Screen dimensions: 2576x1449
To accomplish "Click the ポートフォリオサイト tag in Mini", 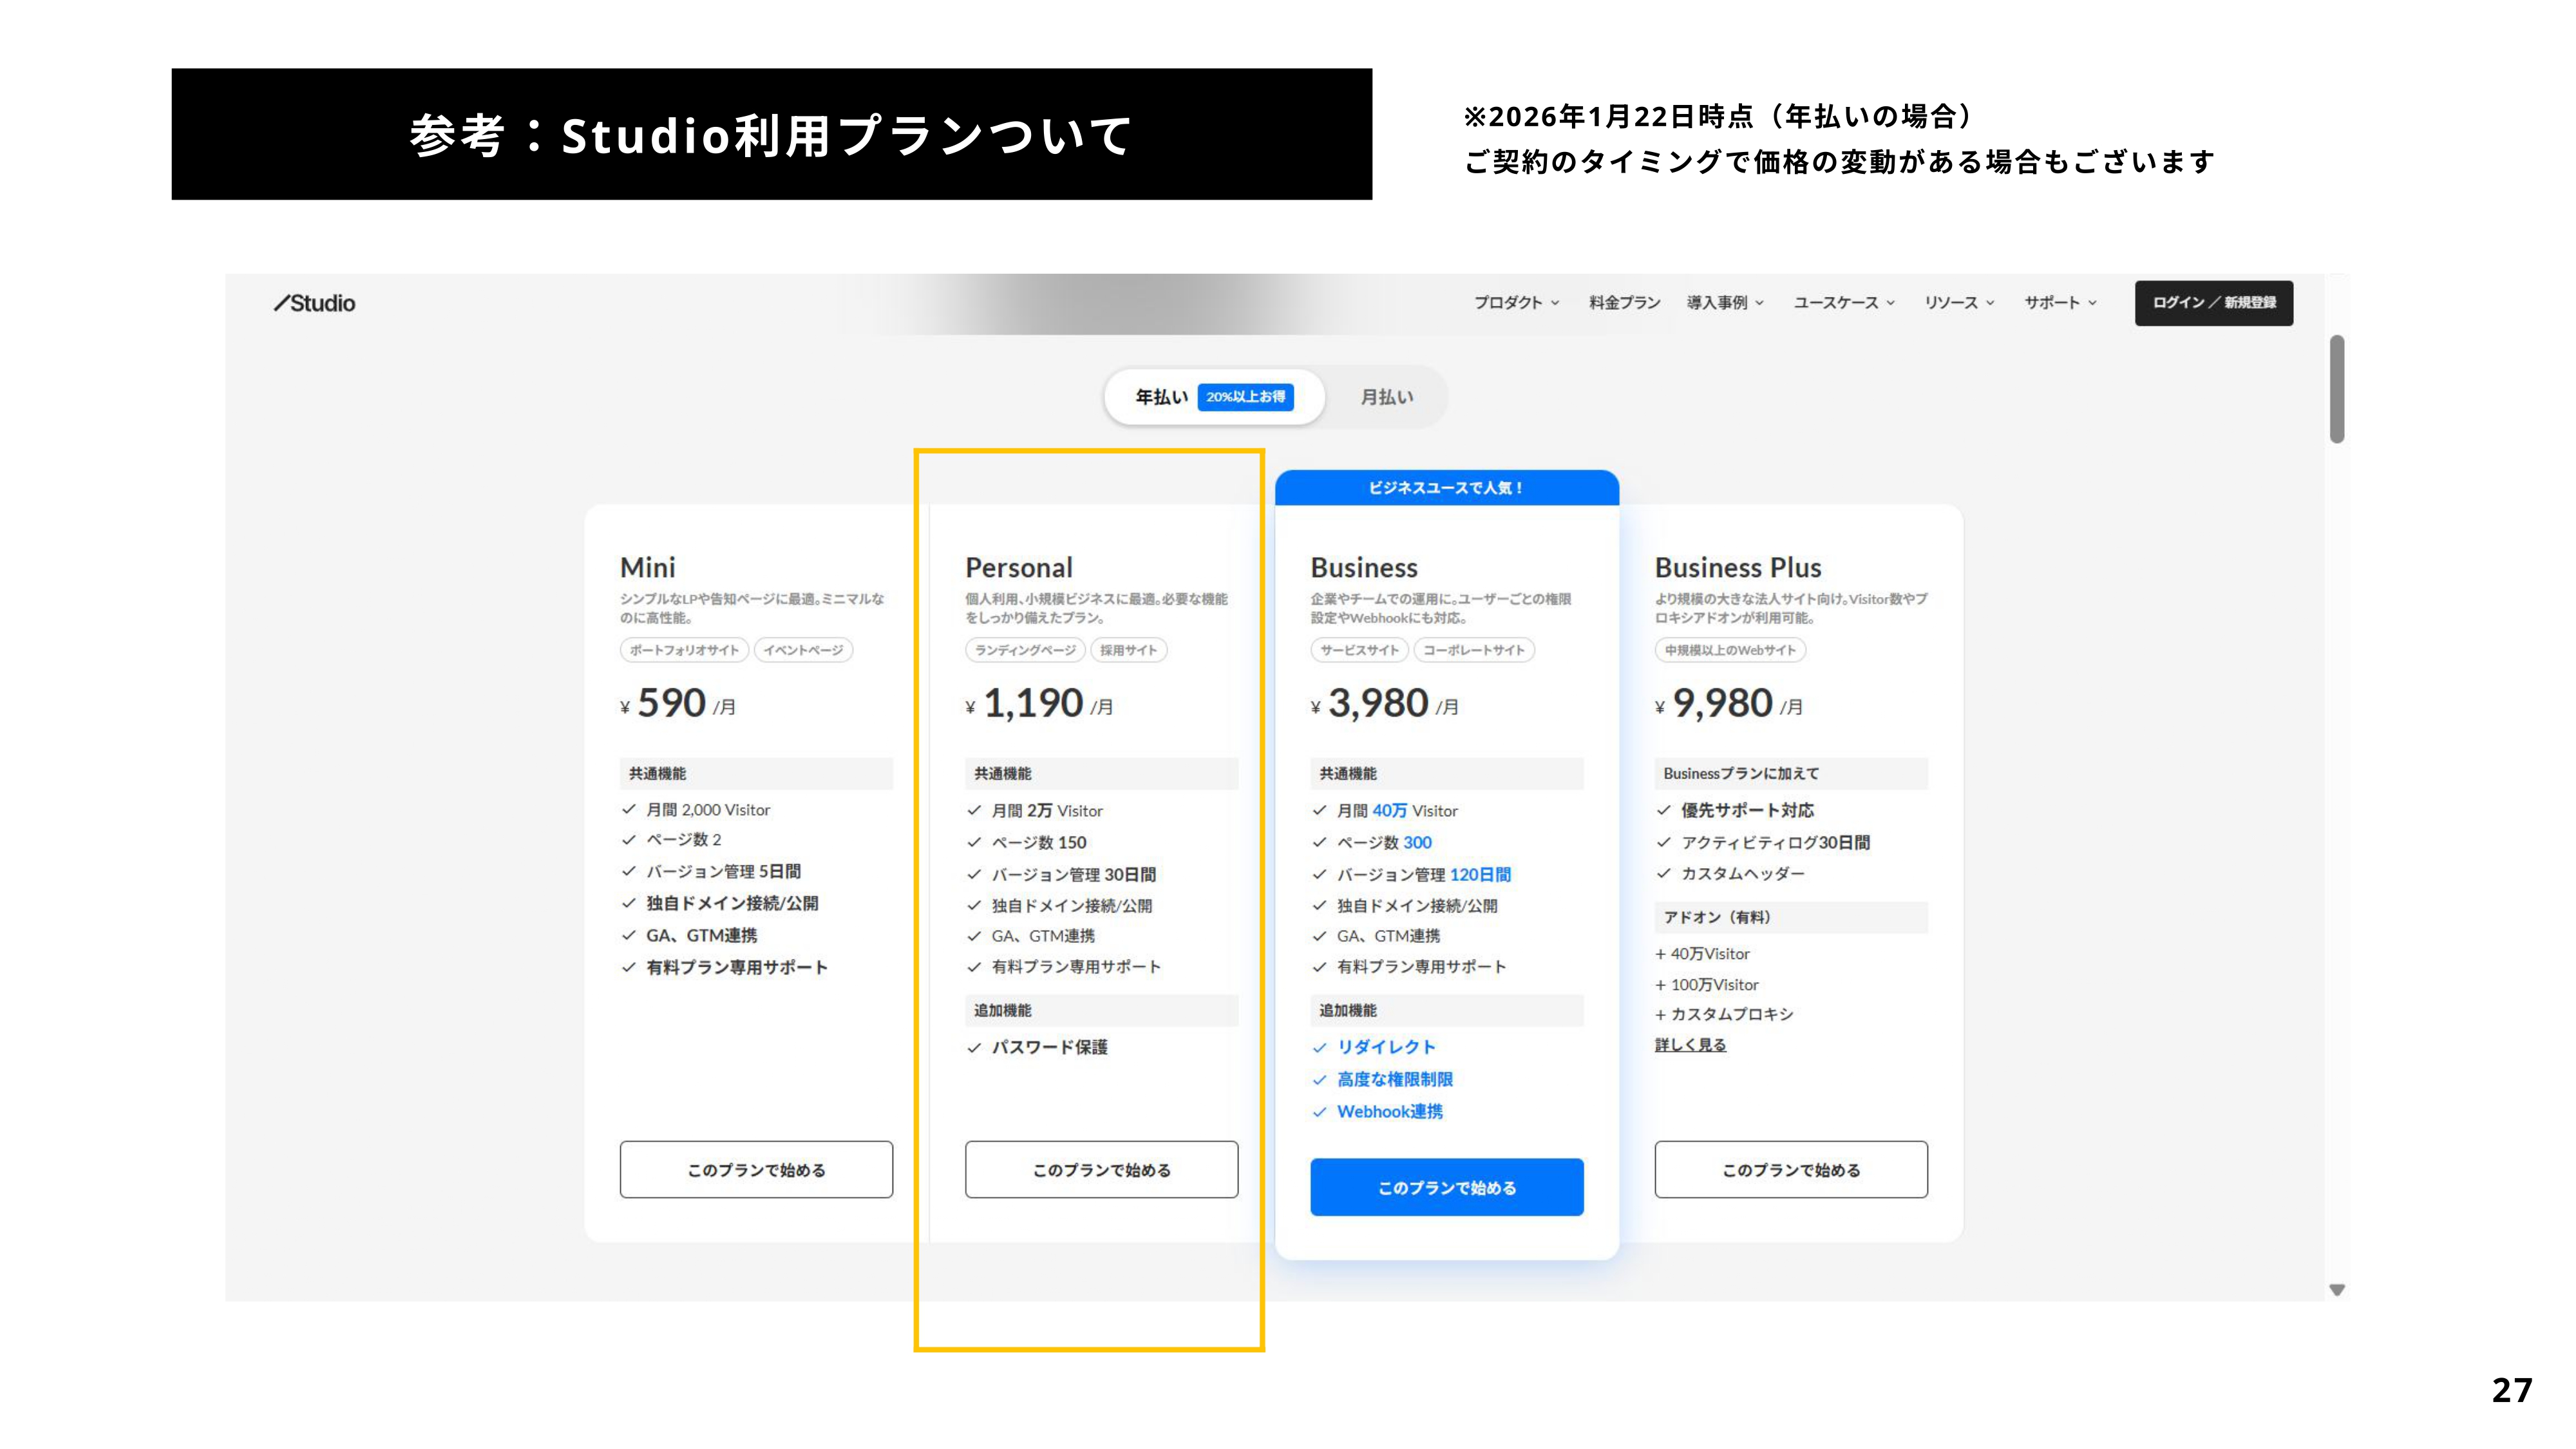I will (x=684, y=650).
